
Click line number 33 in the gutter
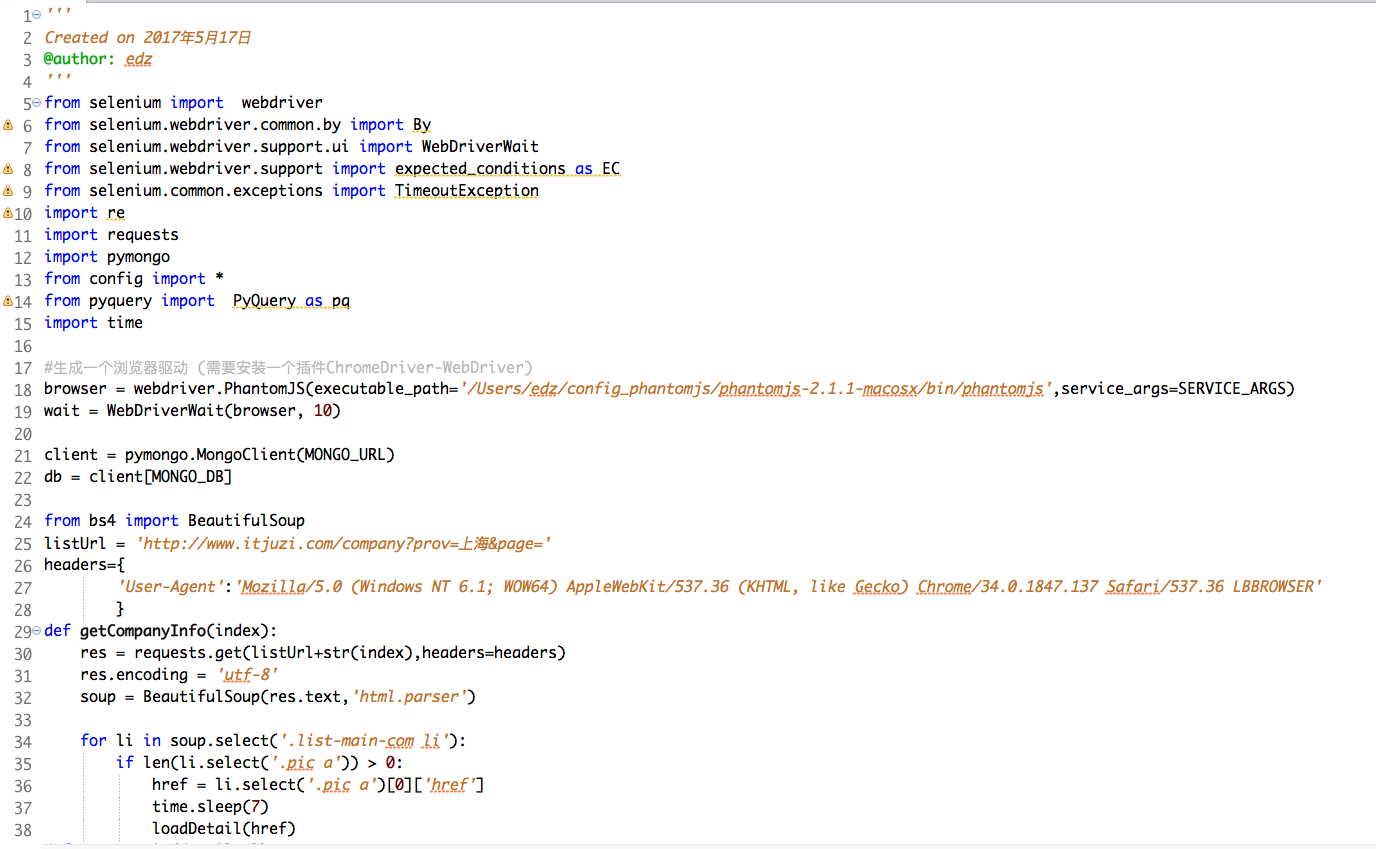23,719
